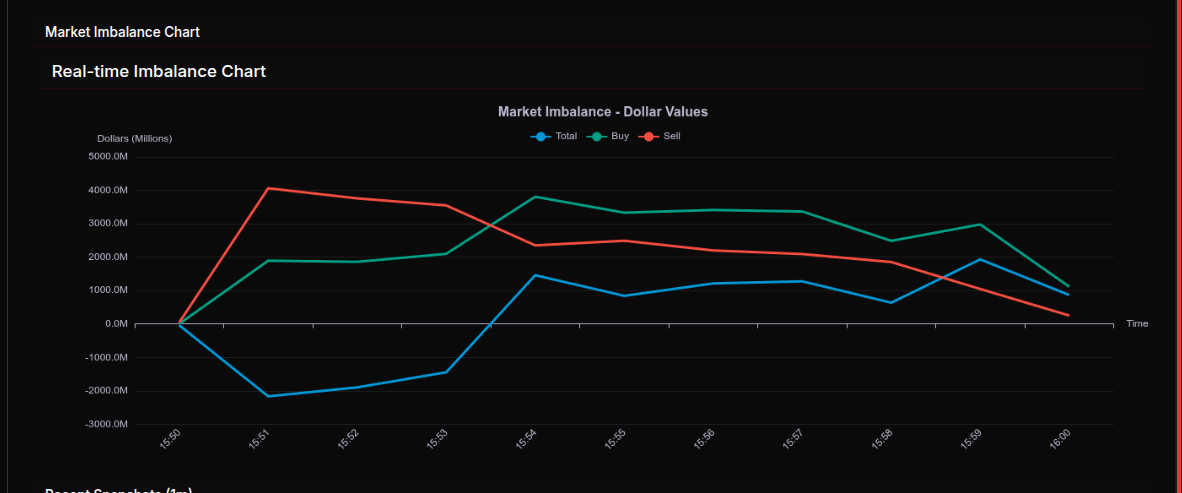
Task: Select Total line data point at 15:59
Action: 980,259
